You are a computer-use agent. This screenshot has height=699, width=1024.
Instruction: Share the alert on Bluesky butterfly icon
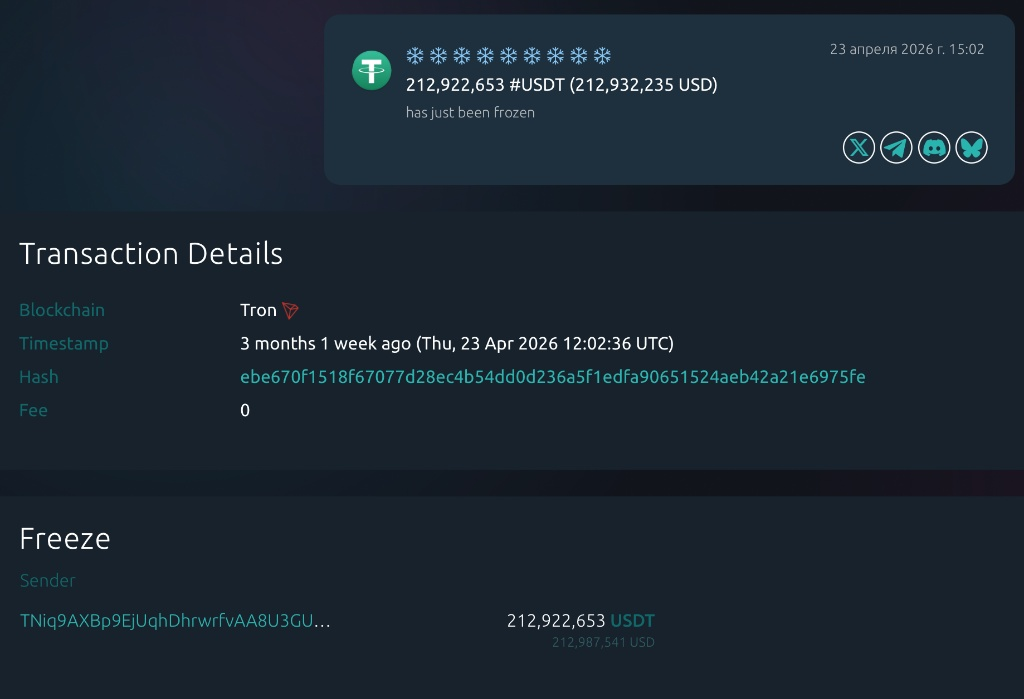tap(971, 148)
